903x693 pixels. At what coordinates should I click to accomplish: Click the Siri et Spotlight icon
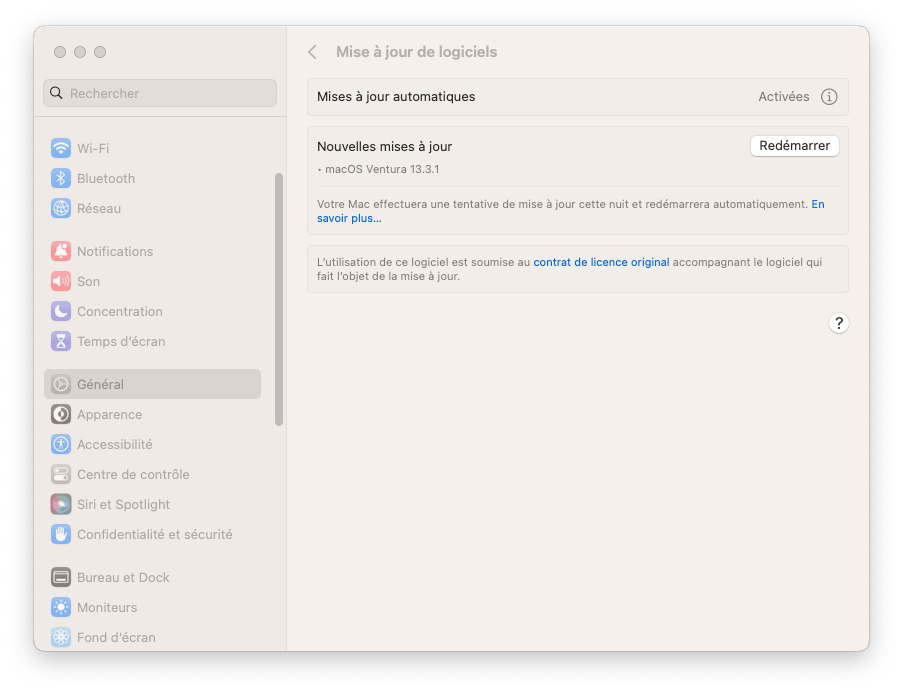click(x=61, y=504)
